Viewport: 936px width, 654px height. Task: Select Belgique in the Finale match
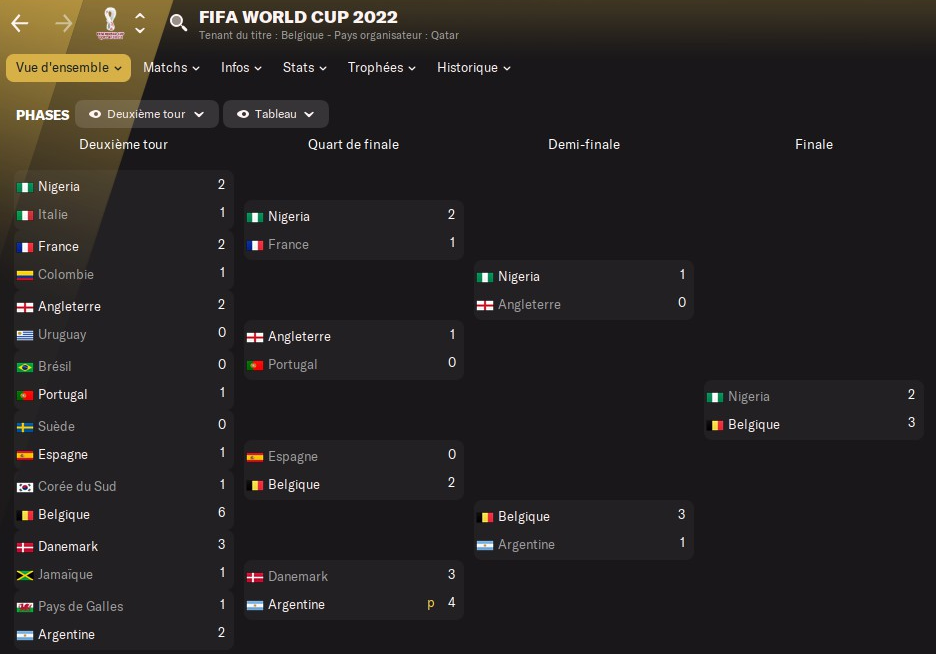pos(753,425)
